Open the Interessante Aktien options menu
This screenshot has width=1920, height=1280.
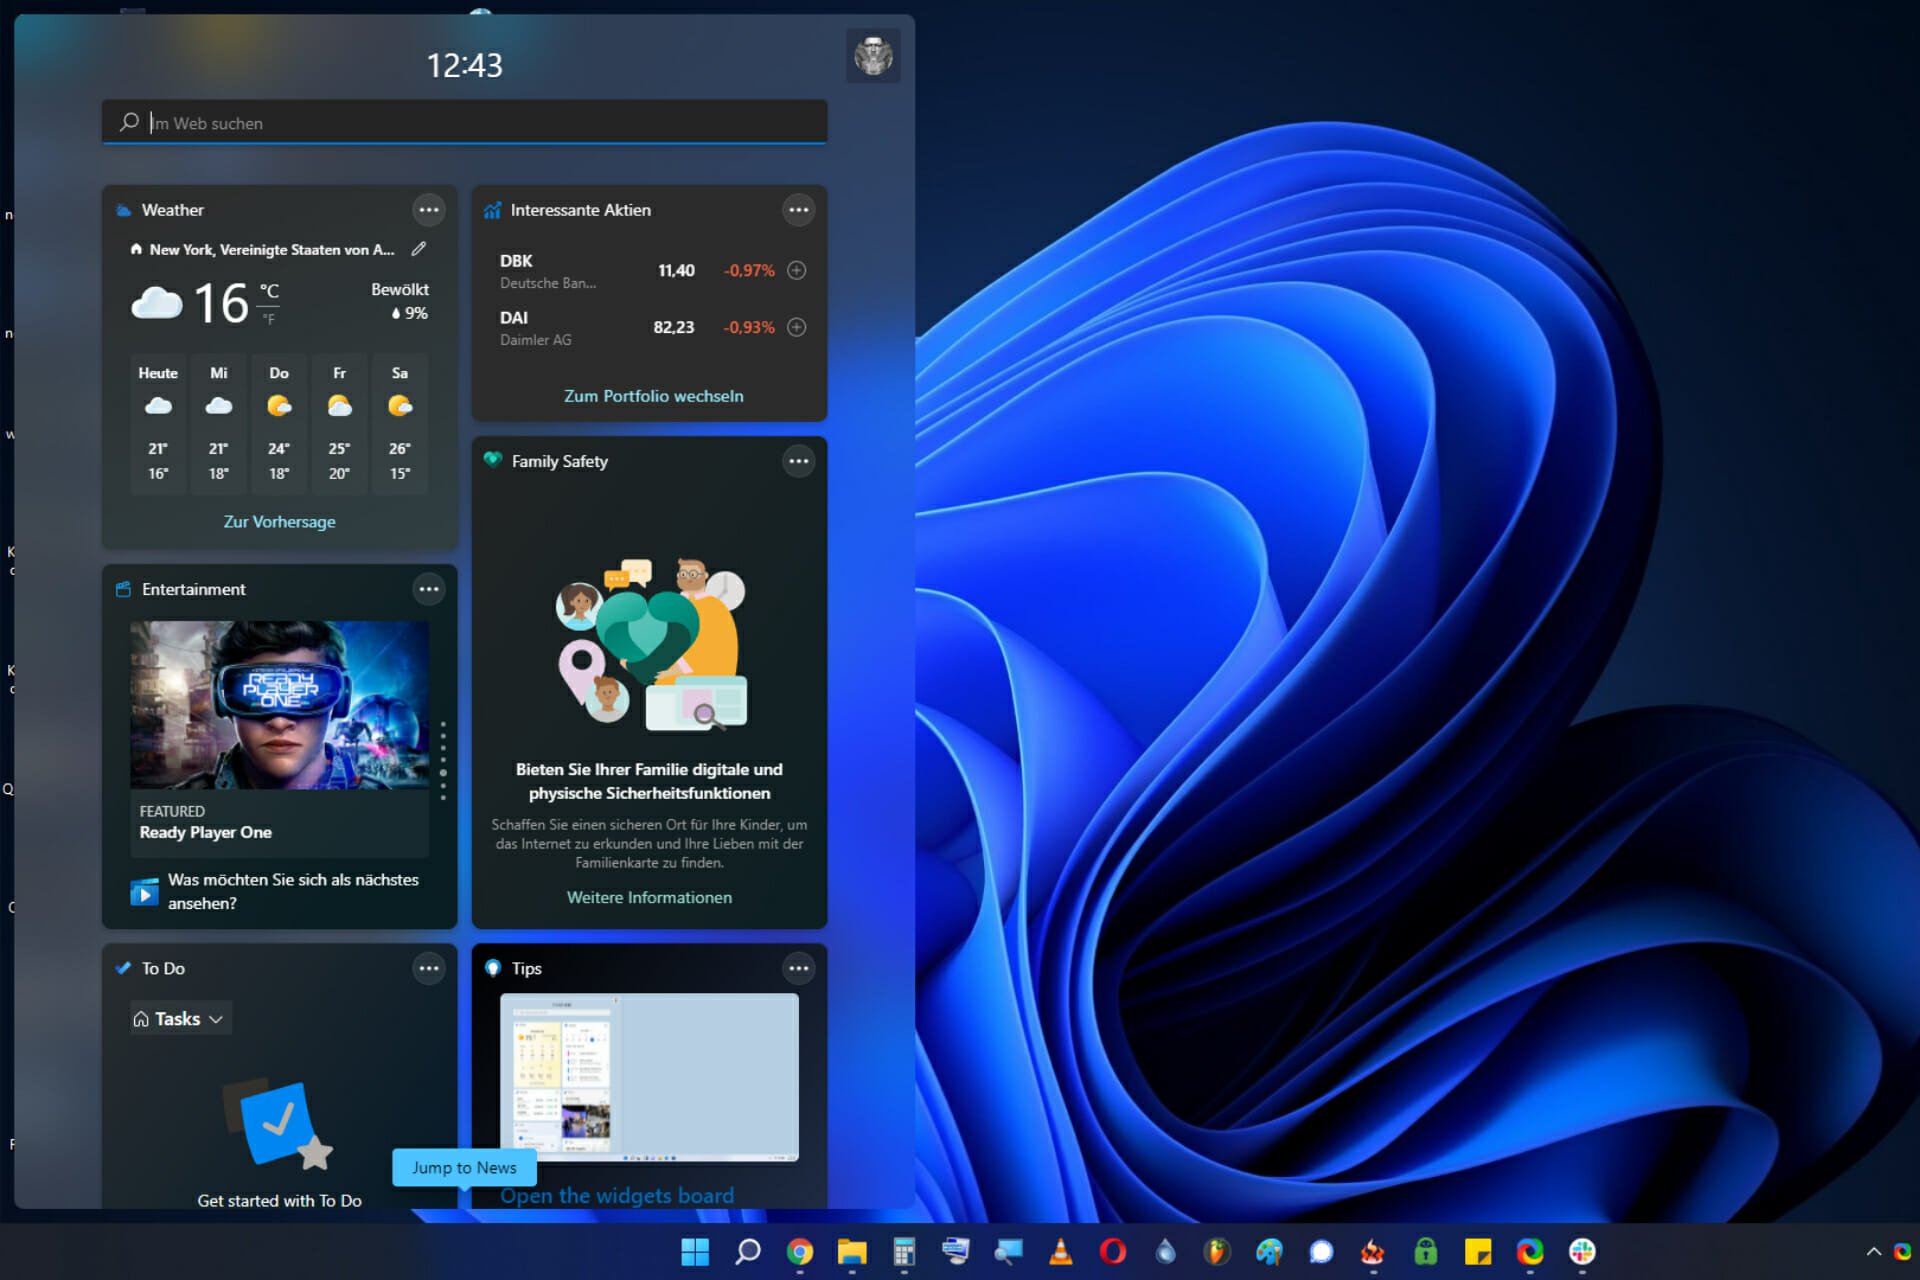(799, 210)
